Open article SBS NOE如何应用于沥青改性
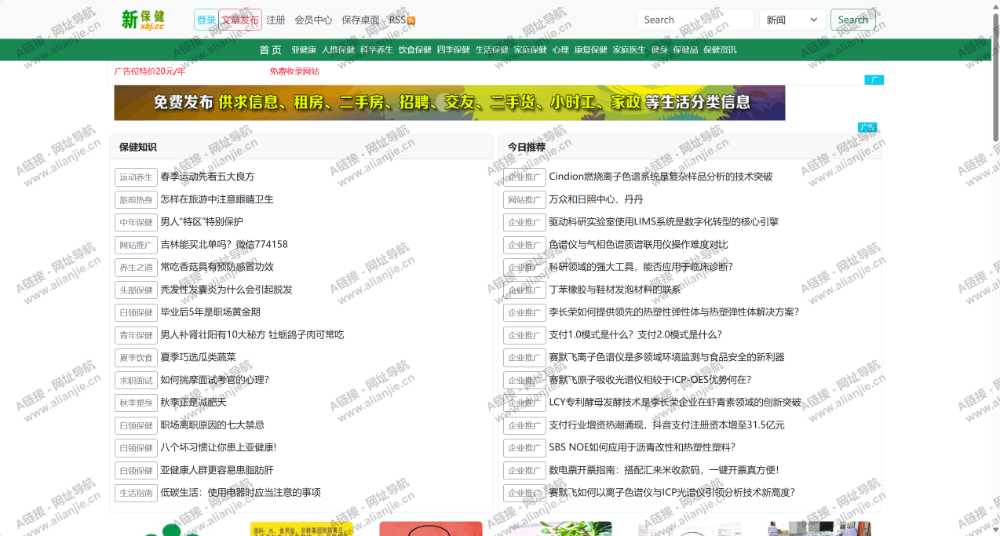The width and height of the screenshot is (1000, 536). 642,447
